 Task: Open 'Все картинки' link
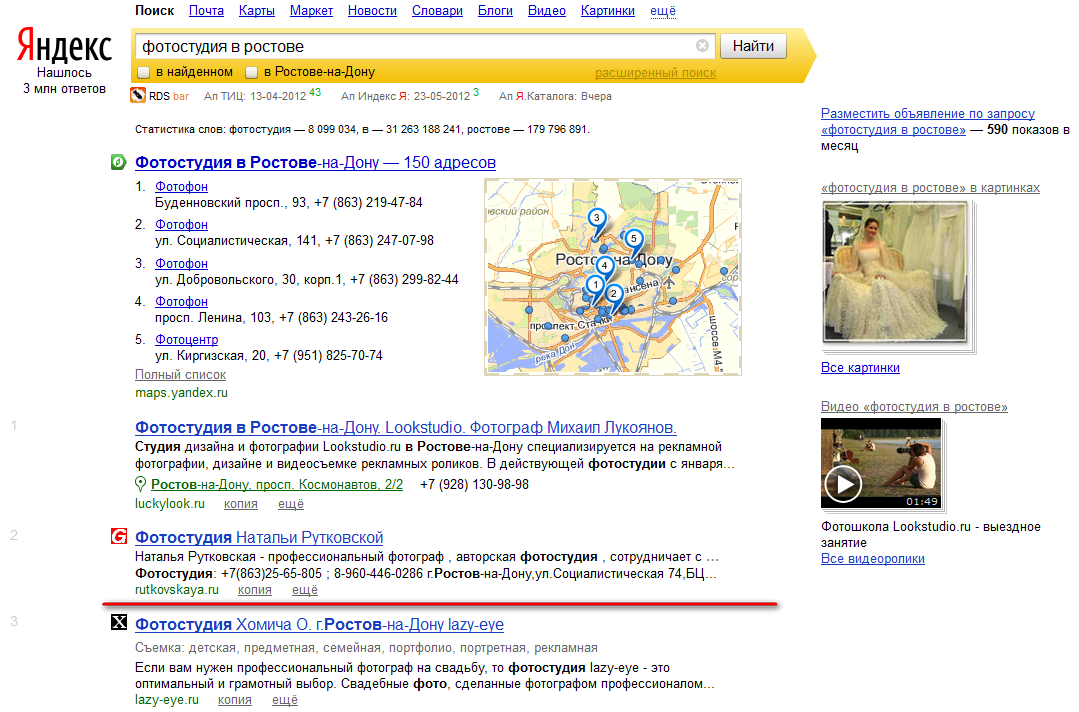tap(860, 368)
